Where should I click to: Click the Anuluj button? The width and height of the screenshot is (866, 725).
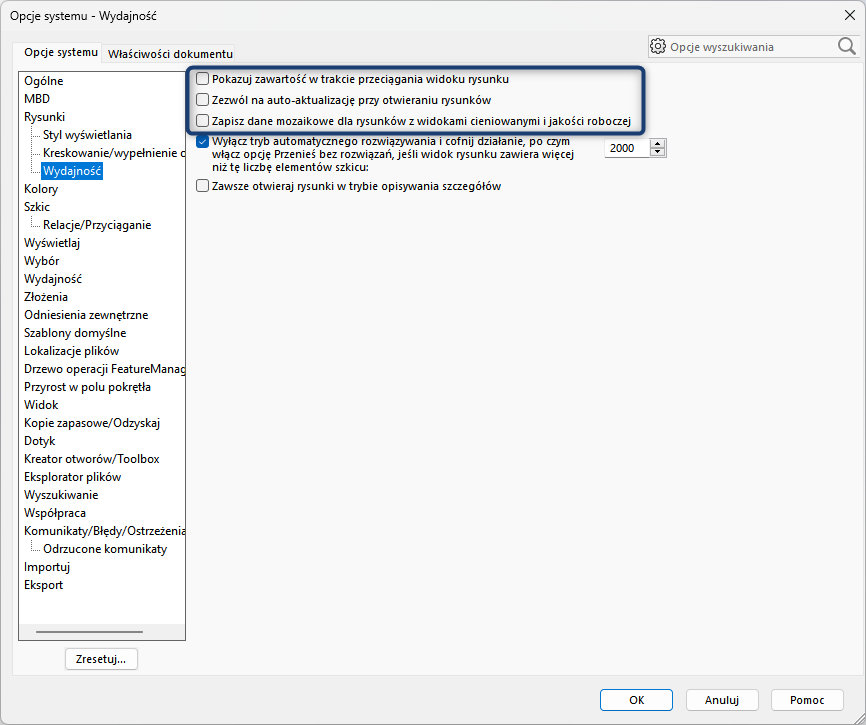tap(721, 700)
